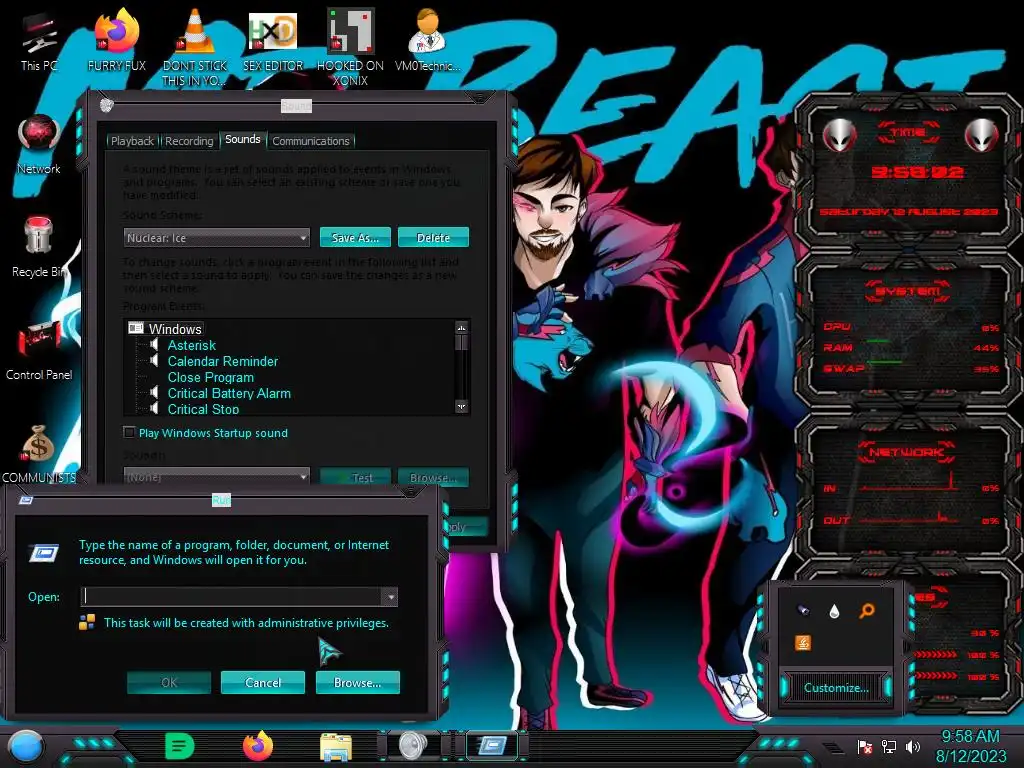Open the VLC cone desktop shortcut
Image resolution: width=1024 pixels, height=768 pixels.
pyautogui.click(x=194, y=47)
